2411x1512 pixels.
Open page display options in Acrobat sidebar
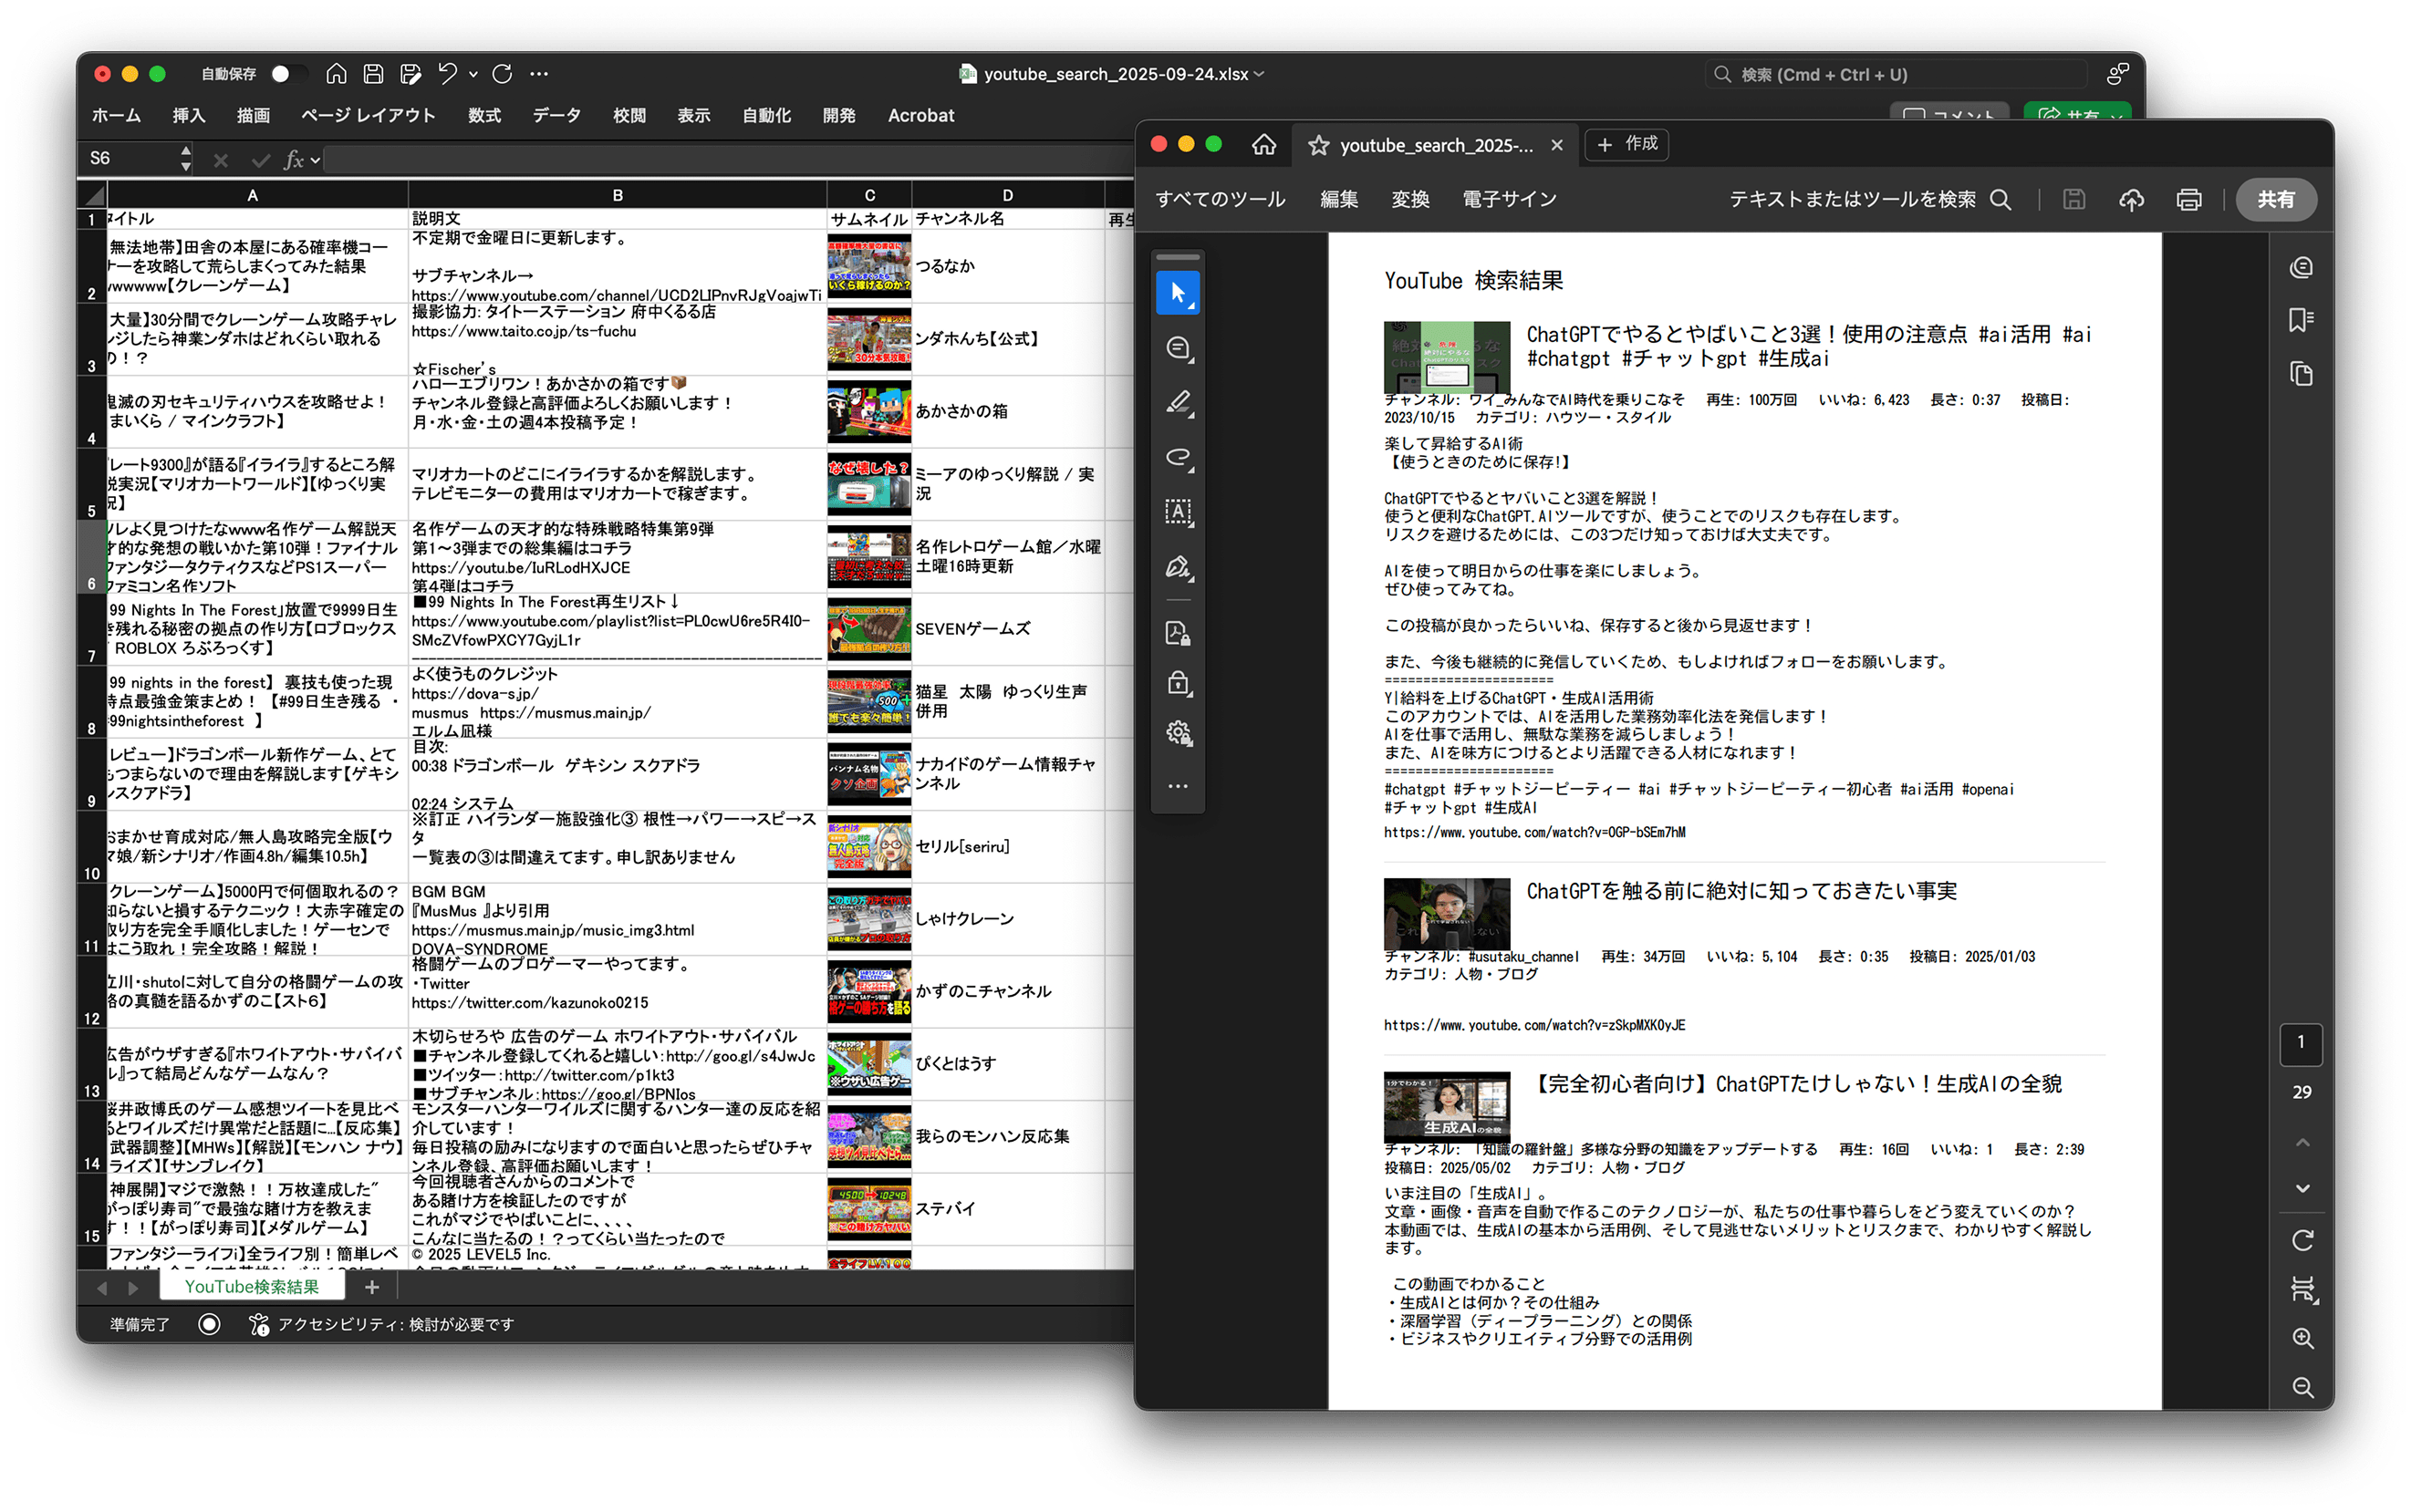point(2302,1290)
